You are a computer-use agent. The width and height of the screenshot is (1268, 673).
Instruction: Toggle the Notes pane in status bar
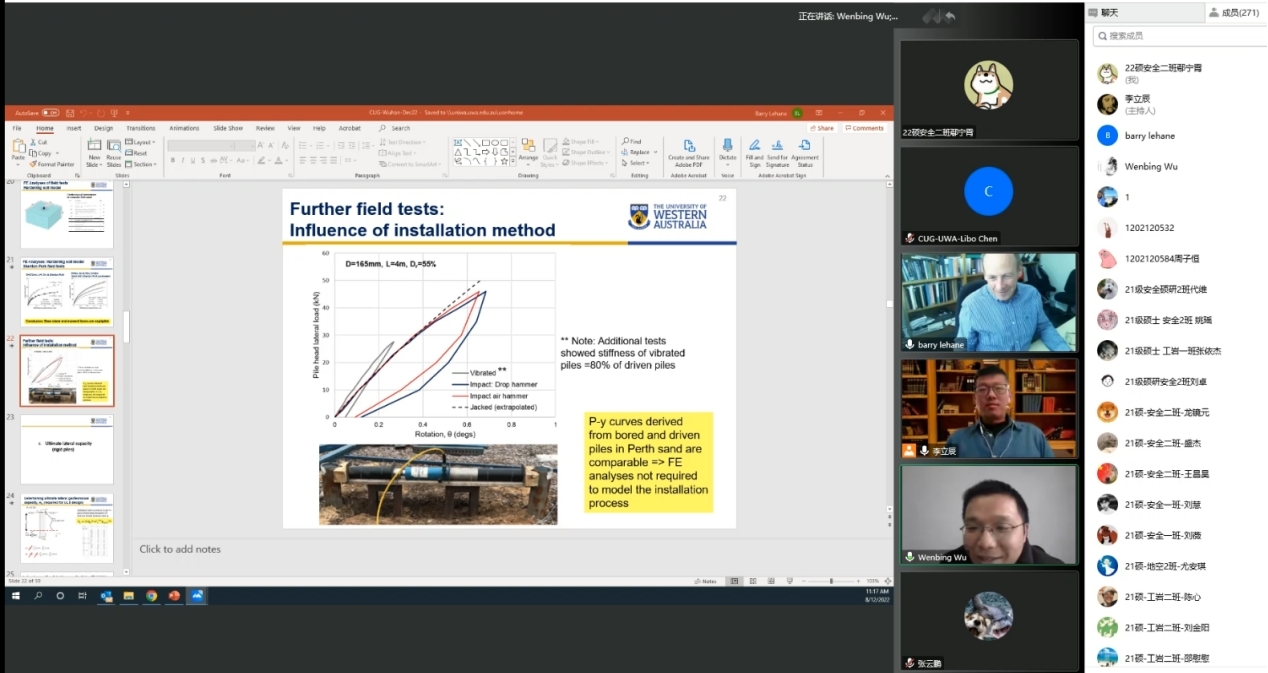coord(708,581)
